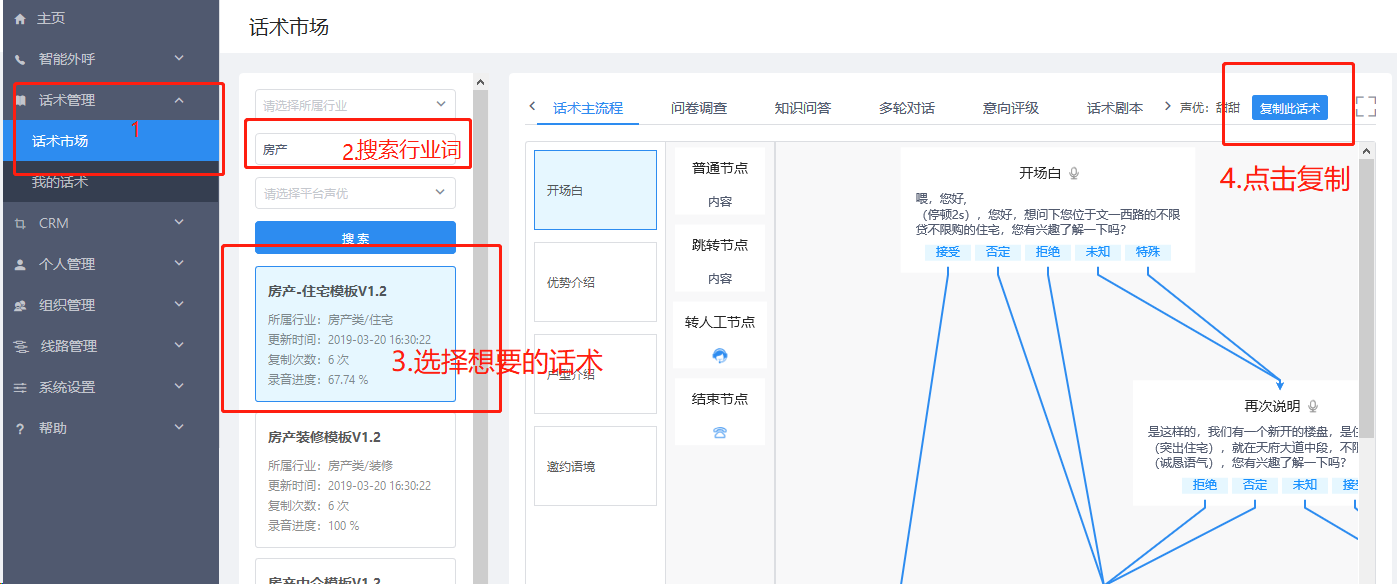Click the question mark icon beside 帮助
Screen dimensions: 1397x584
[x=20, y=429]
